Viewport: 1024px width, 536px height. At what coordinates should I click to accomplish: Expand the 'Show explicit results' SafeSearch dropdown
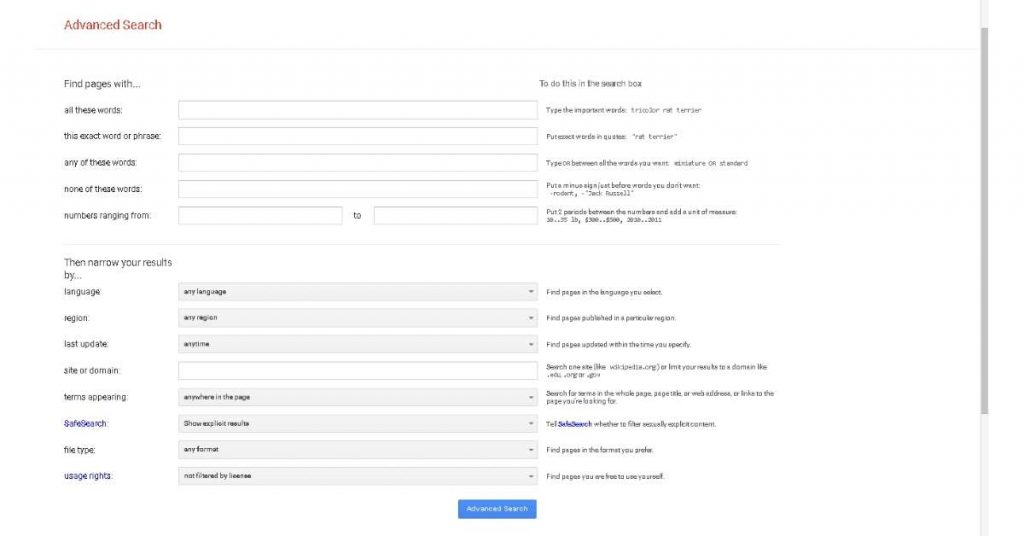coord(357,423)
